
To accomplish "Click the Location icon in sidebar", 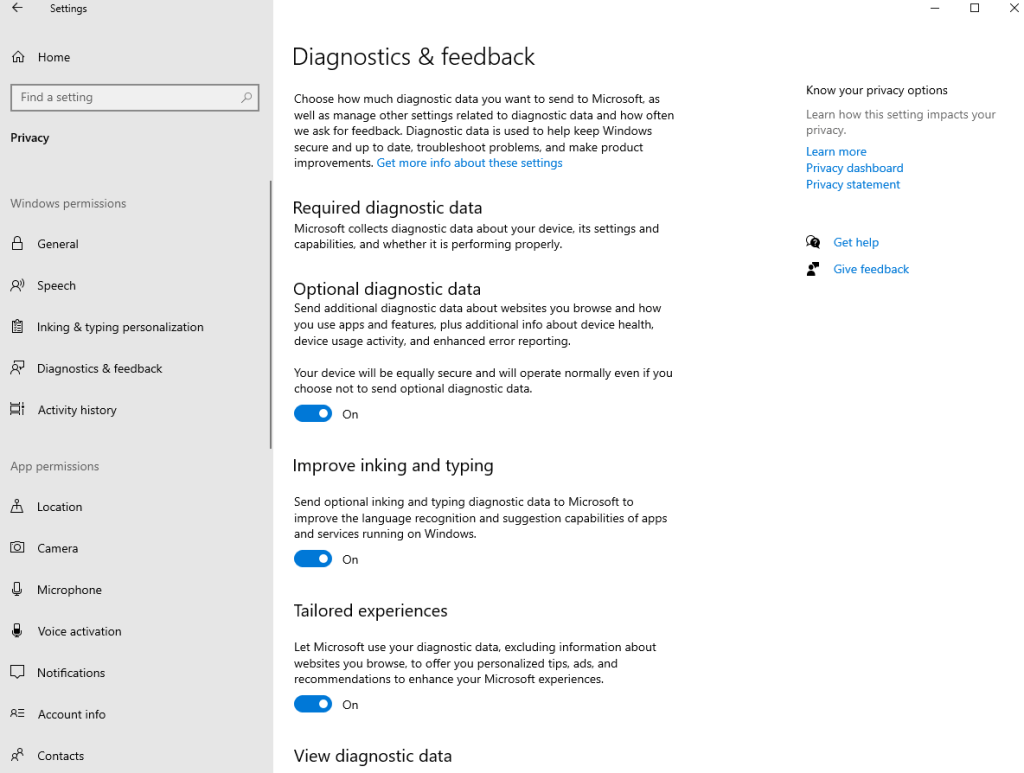I will tap(18, 507).
